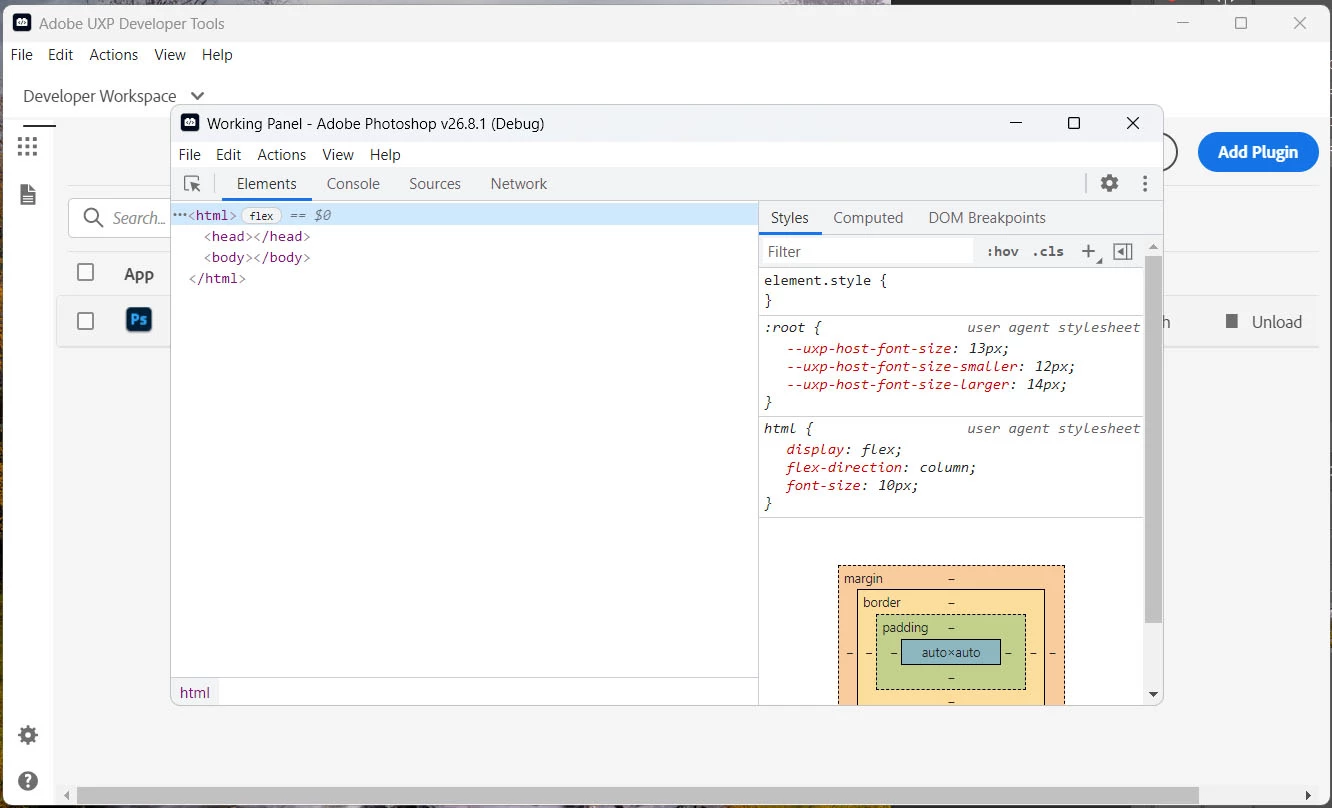Click the Styles pane scroll down arrow

tap(1153, 694)
